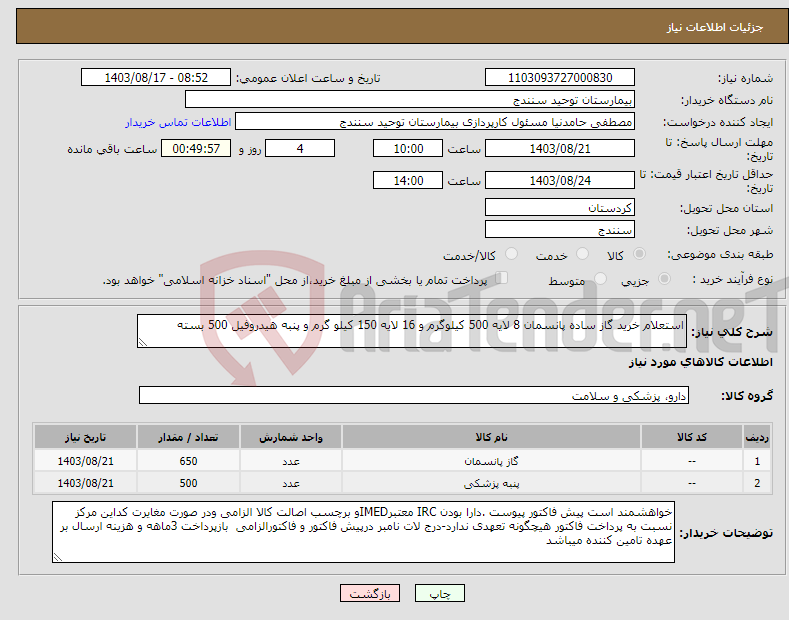The width and height of the screenshot is (789, 620).
Task: Click the نام کالا column header
Action: [x=492, y=437]
